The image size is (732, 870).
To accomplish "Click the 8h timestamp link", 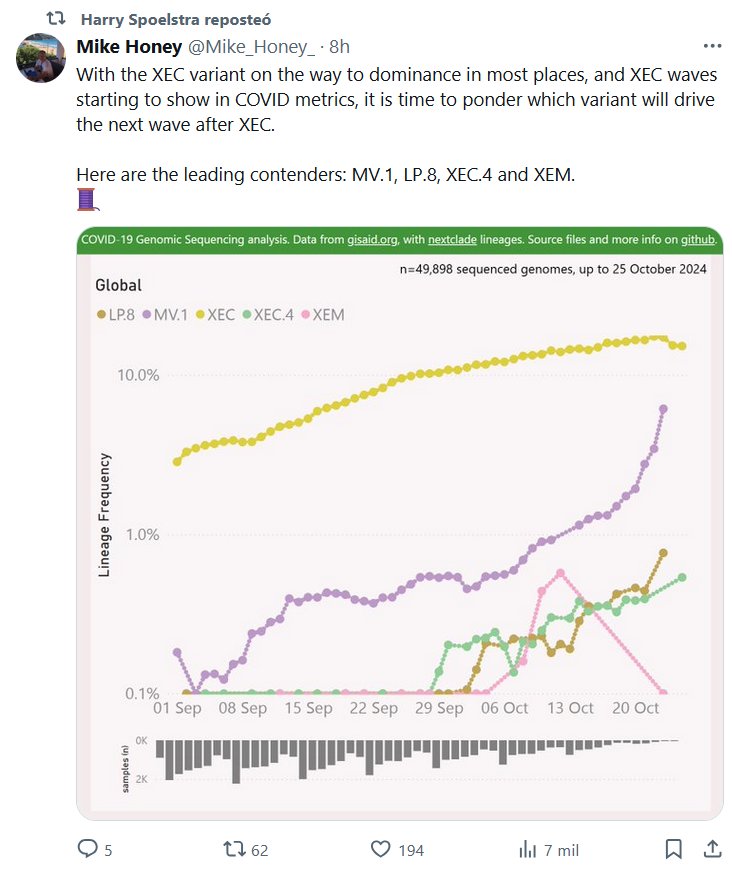I will 340,47.
